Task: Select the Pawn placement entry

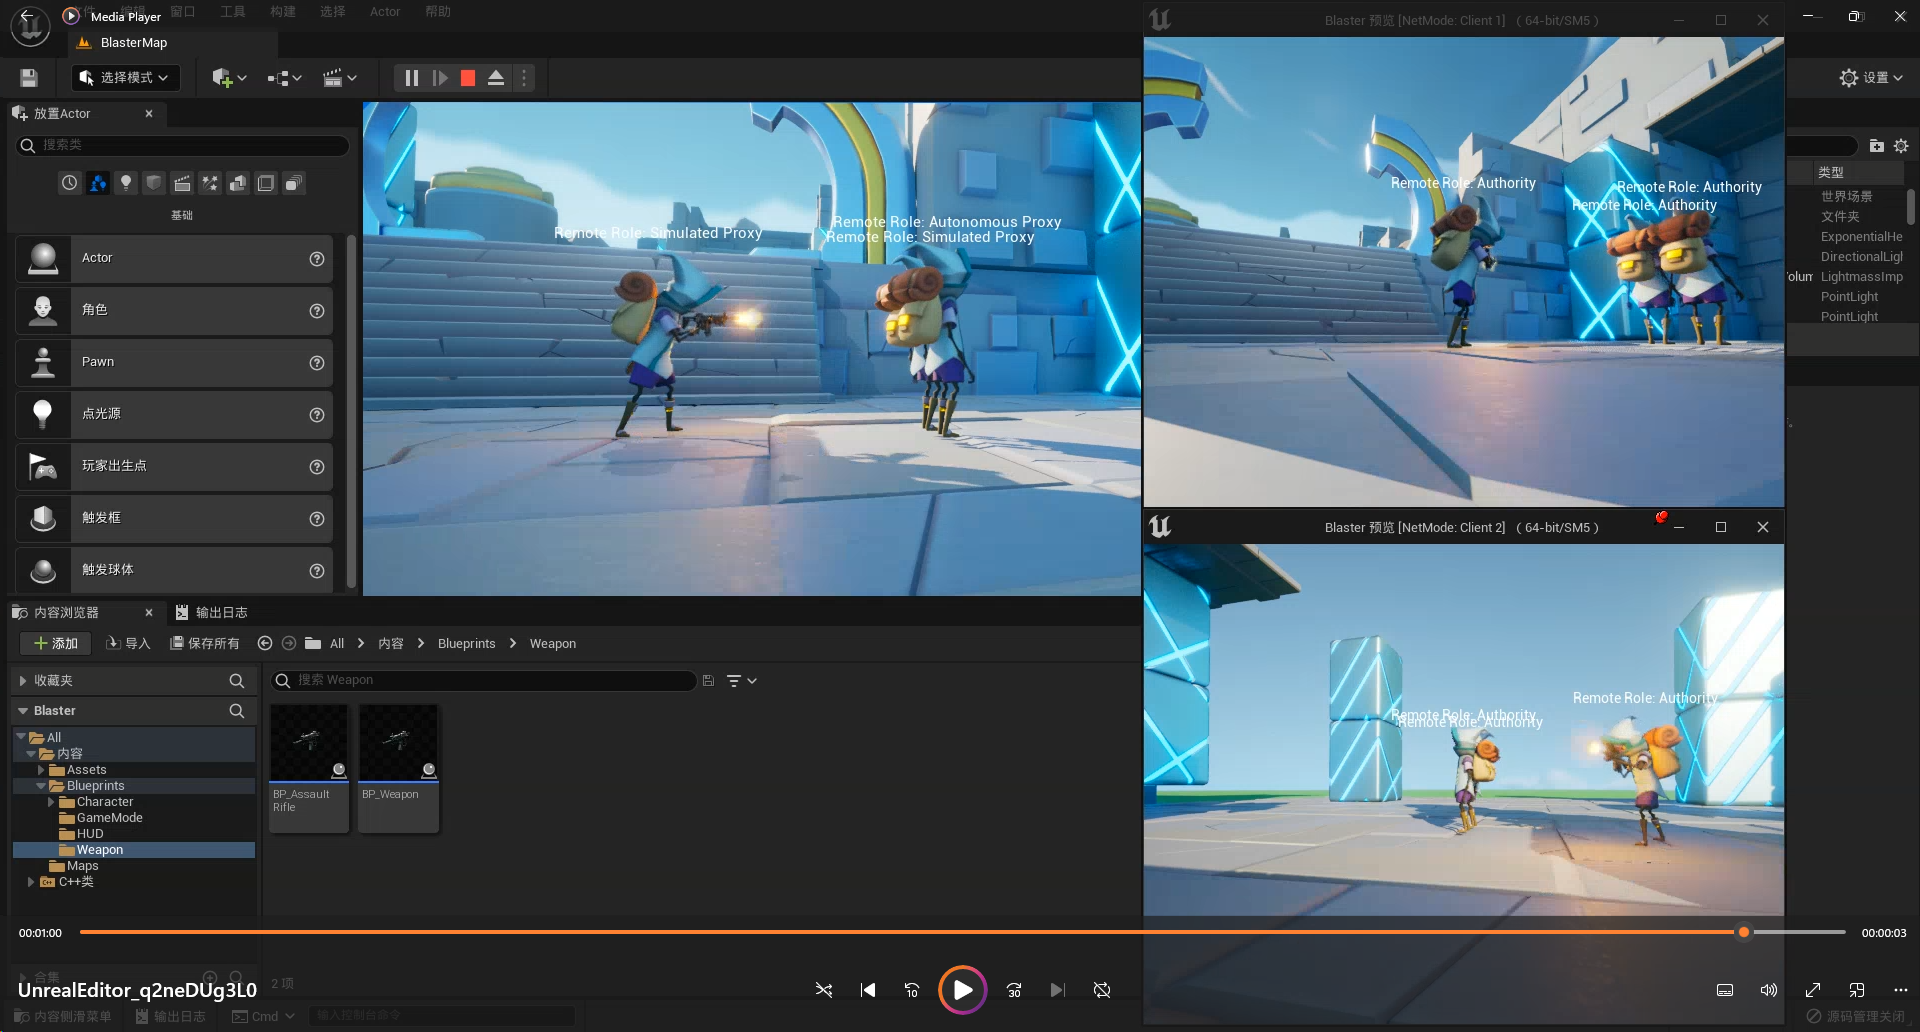Action: point(174,362)
